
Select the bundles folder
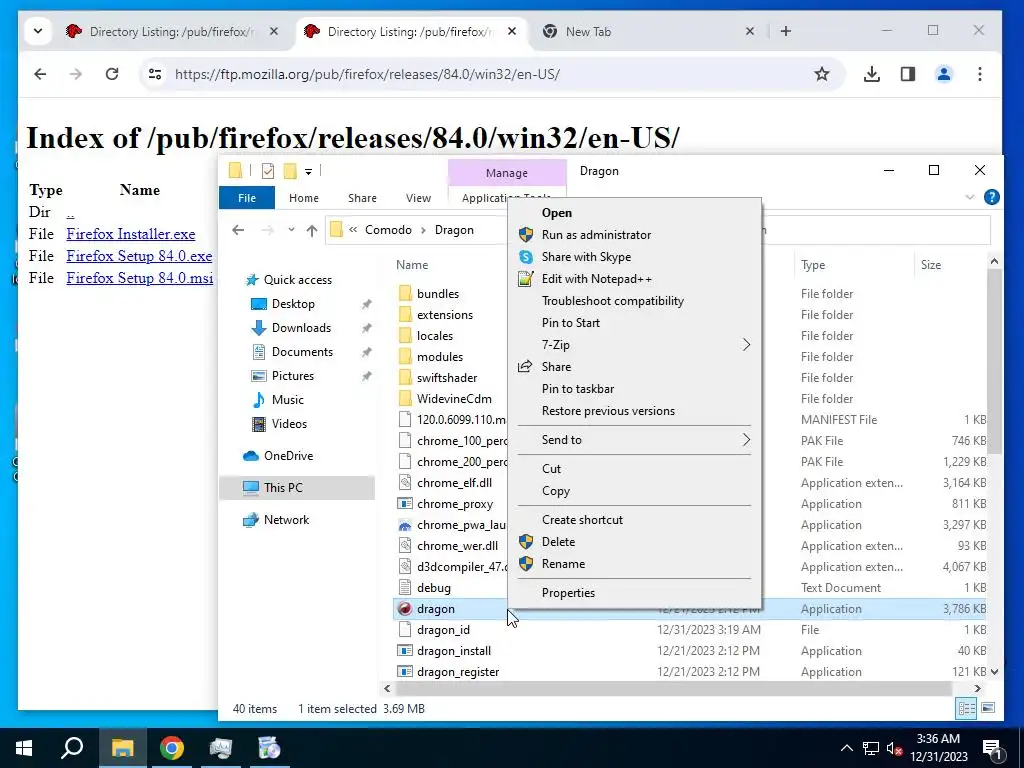tap(438, 294)
